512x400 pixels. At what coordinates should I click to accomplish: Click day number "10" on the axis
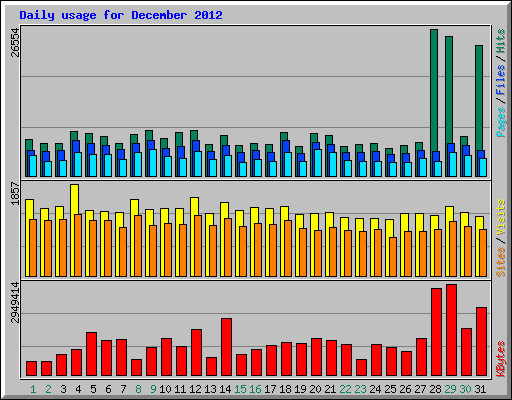[165, 389]
